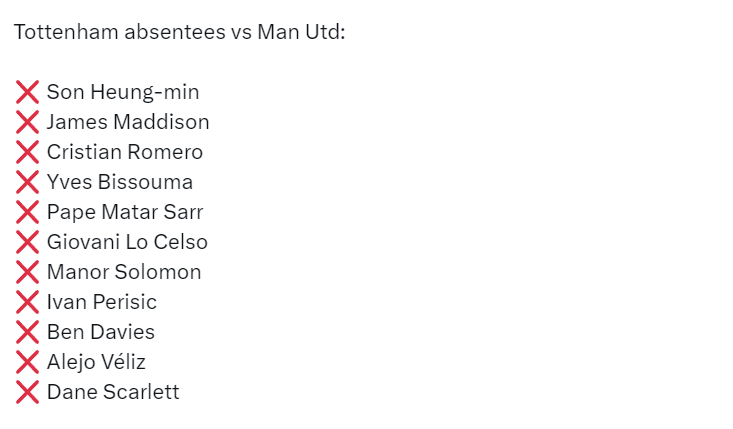Click the name James Maddison

point(128,122)
